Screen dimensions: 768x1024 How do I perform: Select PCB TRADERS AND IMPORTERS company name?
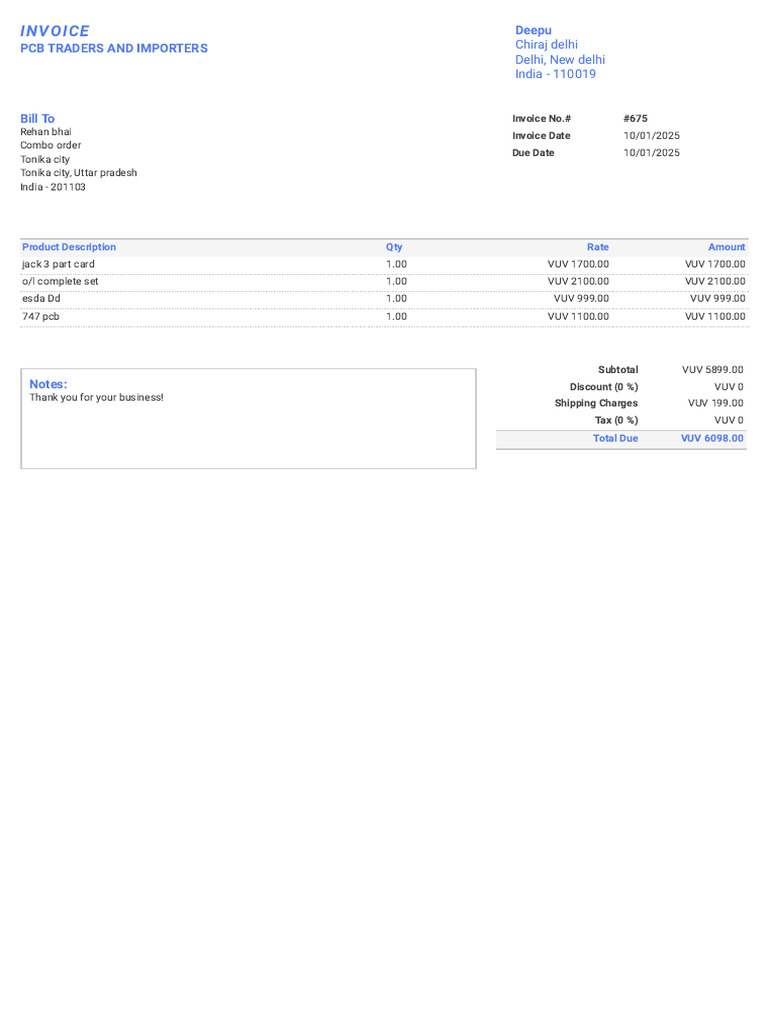pyautogui.click(x=114, y=48)
